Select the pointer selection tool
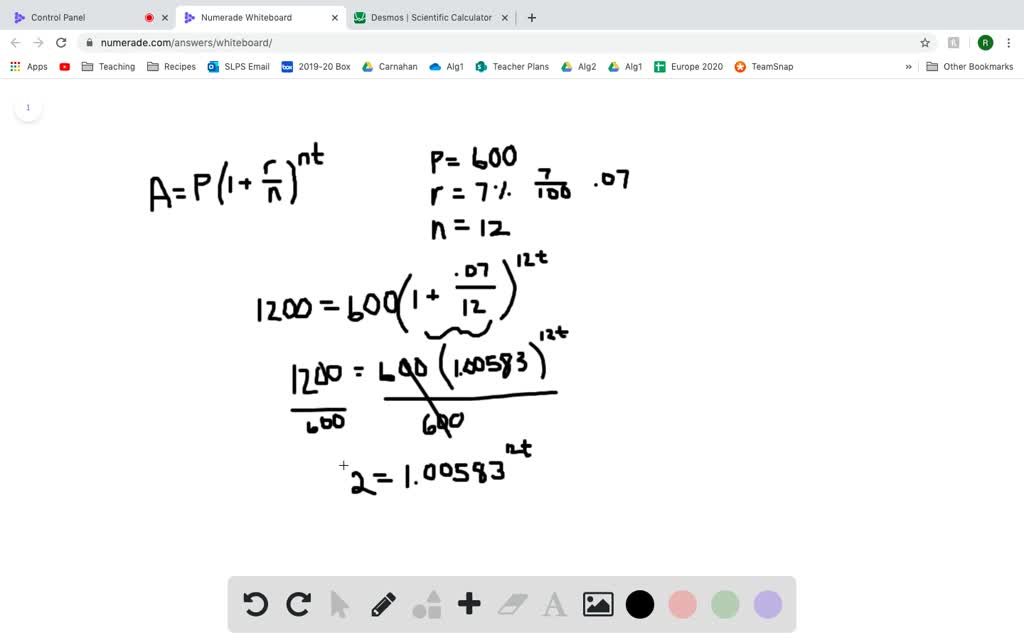 [x=340, y=604]
